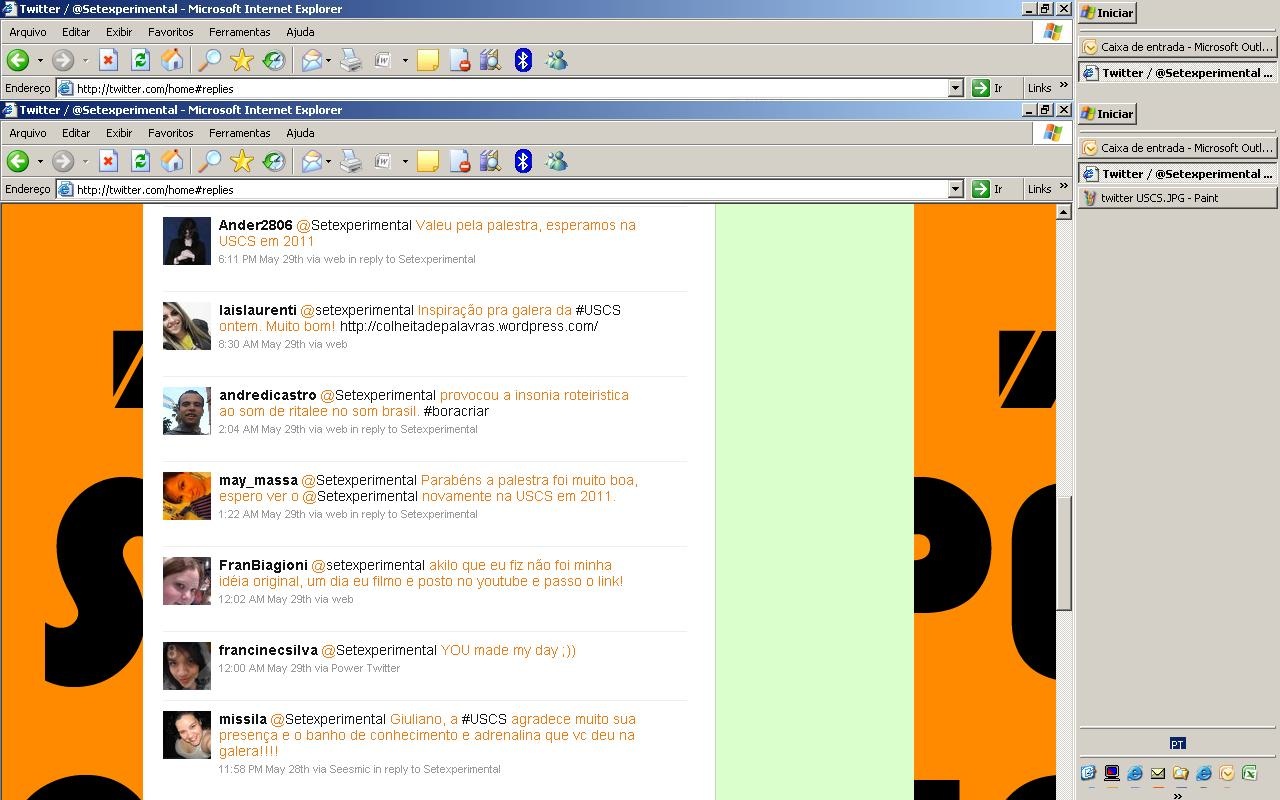Click the #boracriar hashtag link
Viewport: 1280px width, 800px height.
click(456, 411)
